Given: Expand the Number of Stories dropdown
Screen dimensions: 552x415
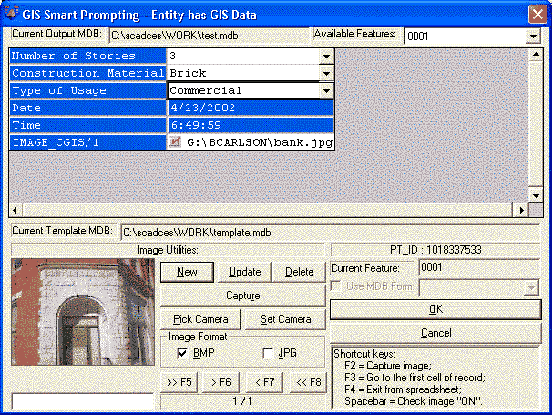Looking at the screenshot, I should [x=326, y=56].
